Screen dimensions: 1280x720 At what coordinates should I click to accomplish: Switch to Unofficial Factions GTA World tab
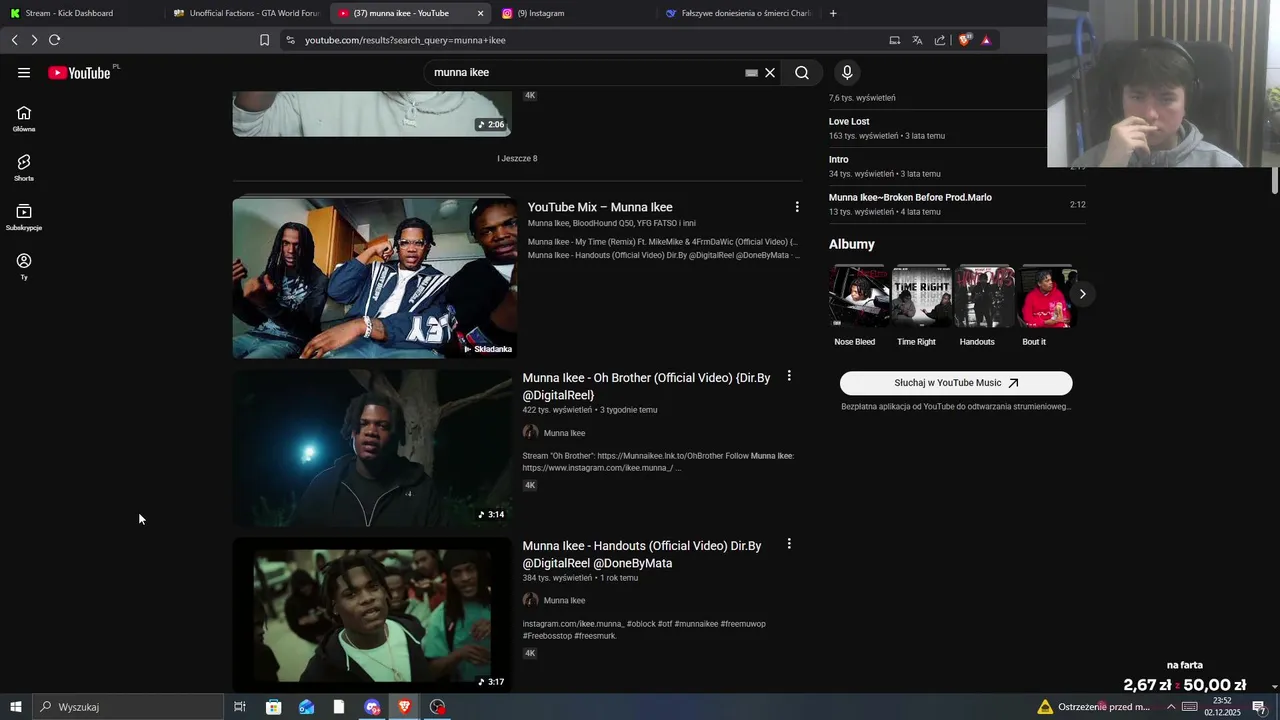click(x=247, y=13)
